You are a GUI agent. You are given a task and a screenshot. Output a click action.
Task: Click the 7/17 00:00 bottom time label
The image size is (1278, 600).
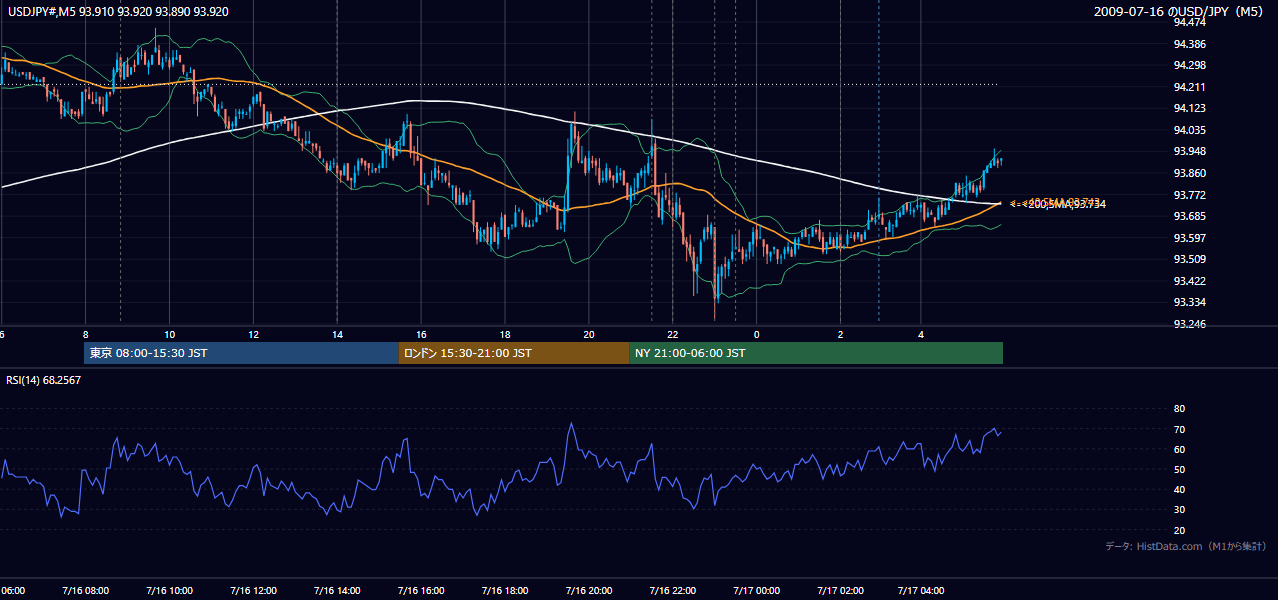click(x=756, y=590)
